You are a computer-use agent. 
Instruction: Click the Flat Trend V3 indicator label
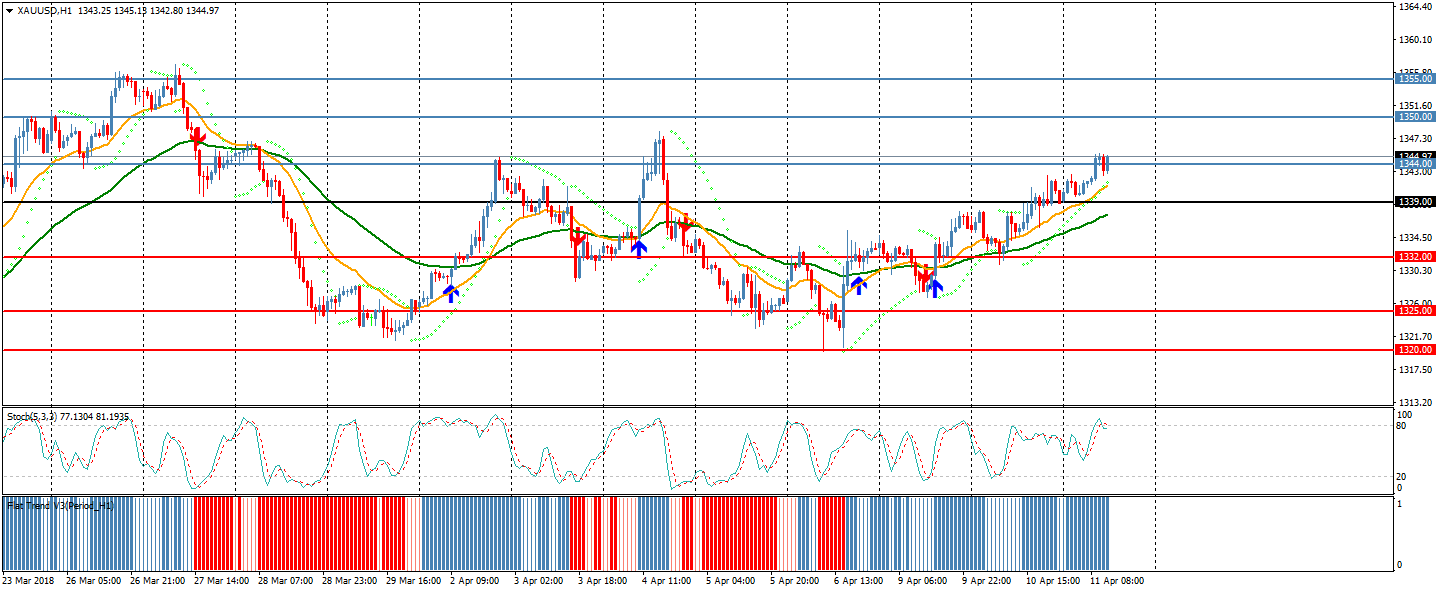pyautogui.click(x=60, y=506)
